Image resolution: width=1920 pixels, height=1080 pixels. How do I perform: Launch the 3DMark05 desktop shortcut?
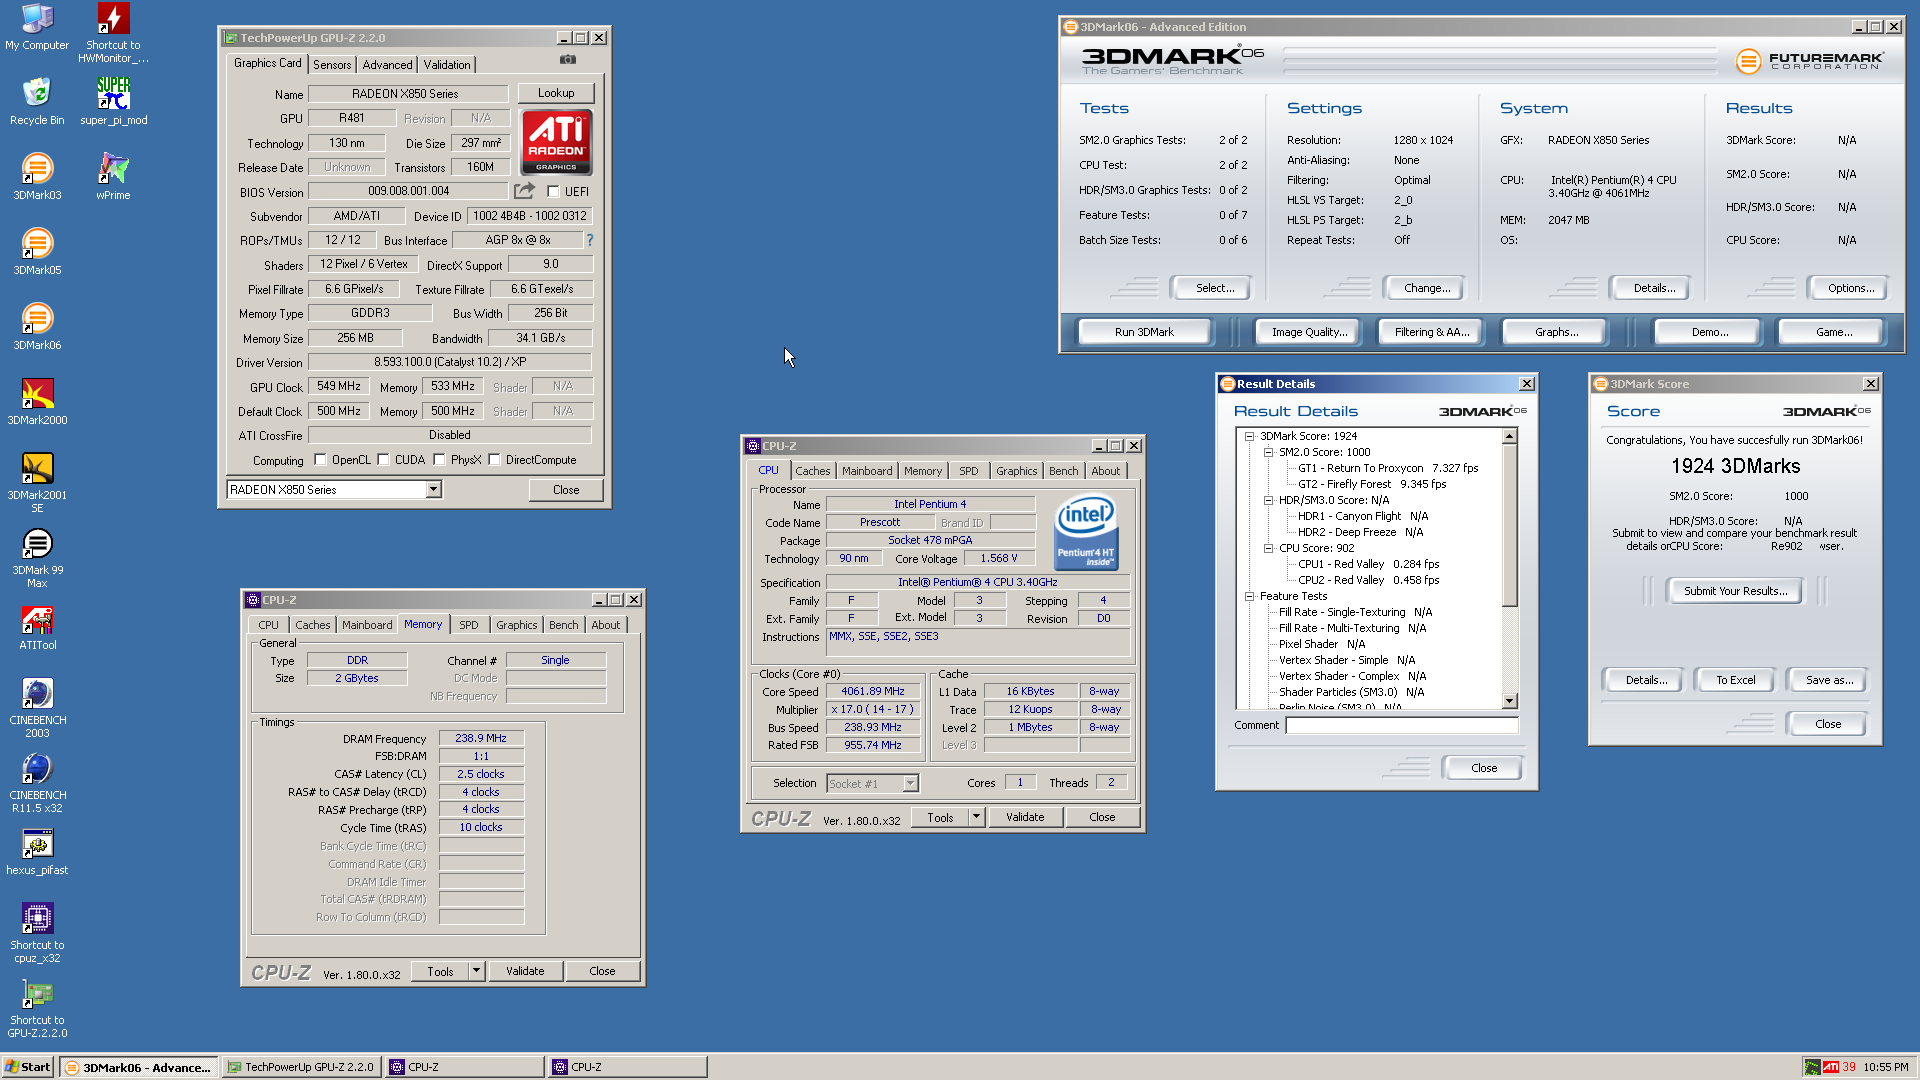pyautogui.click(x=37, y=251)
